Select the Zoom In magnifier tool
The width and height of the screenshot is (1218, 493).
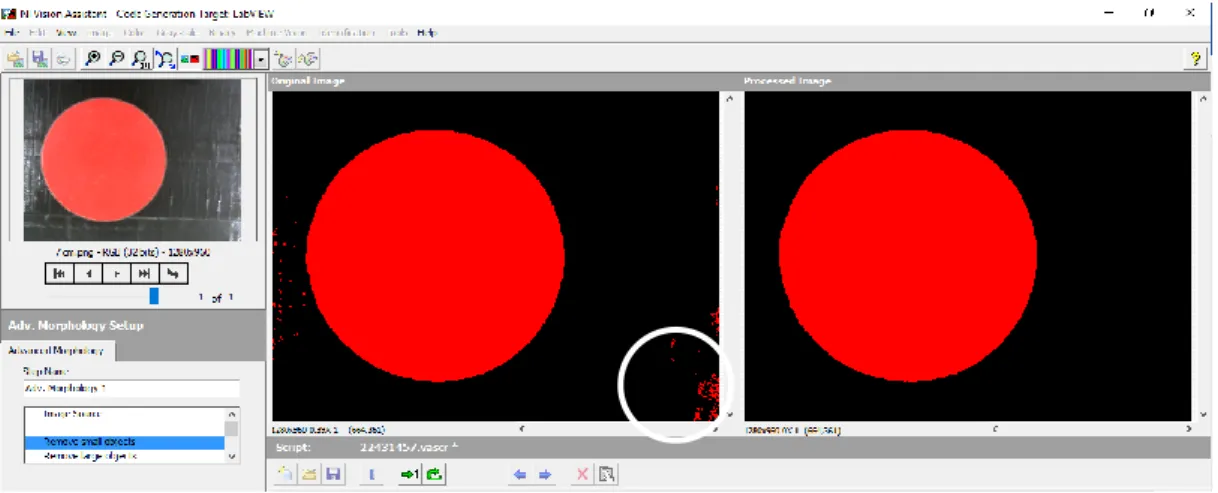point(93,59)
